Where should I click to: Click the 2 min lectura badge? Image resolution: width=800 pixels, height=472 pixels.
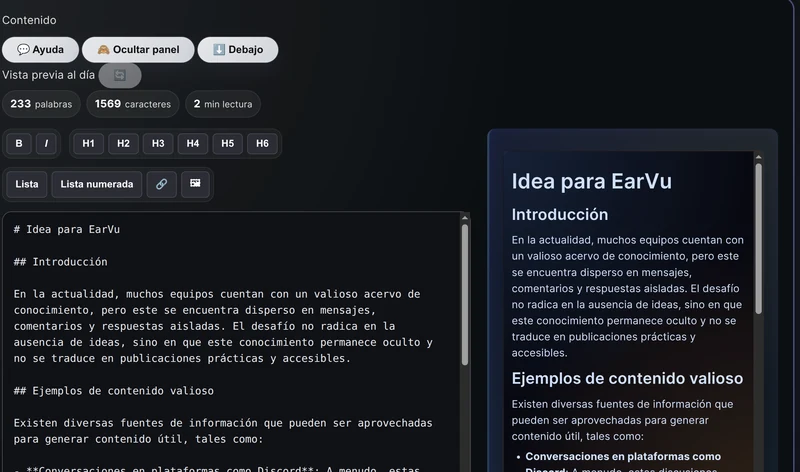point(223,104)
